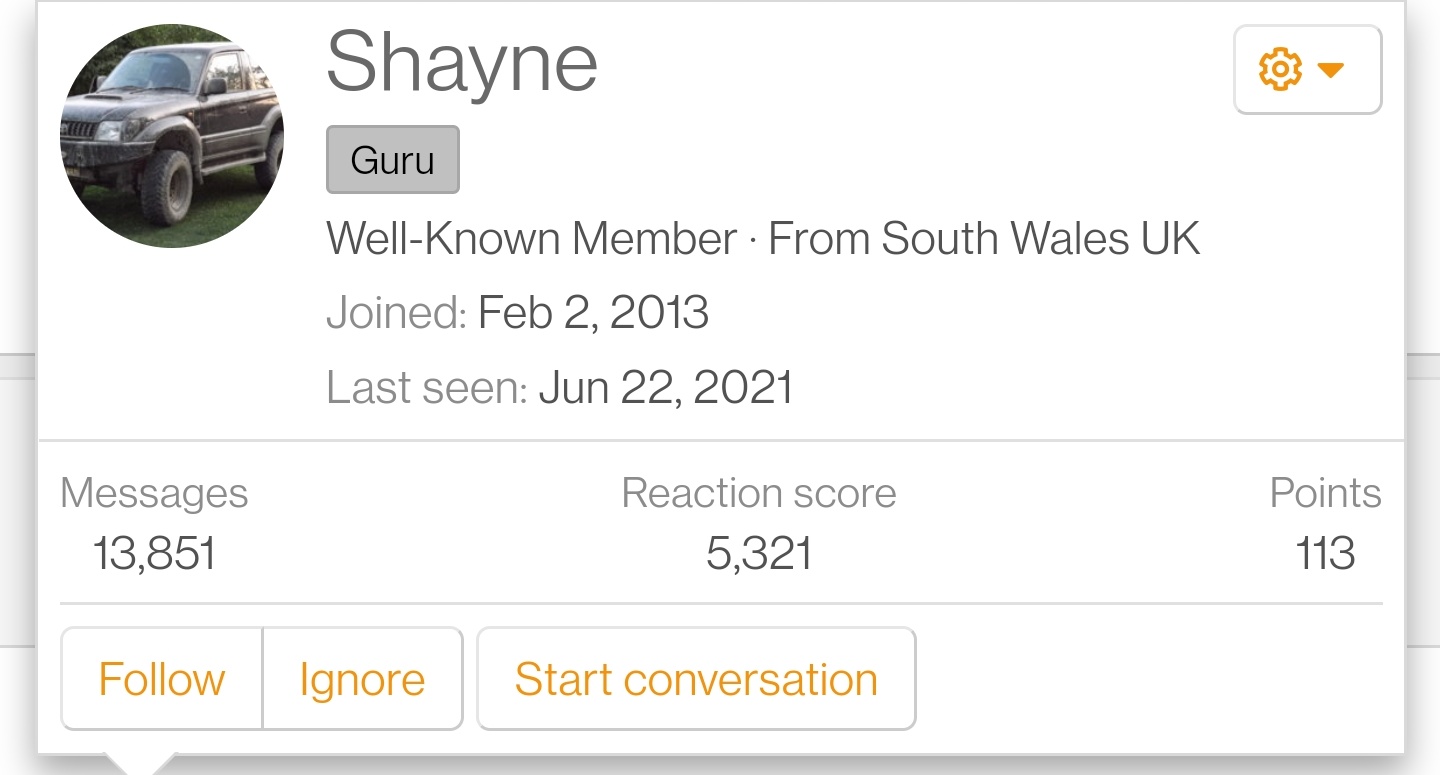Click the Messages label
Screen dimensions: 1440x775
(154, 493)
